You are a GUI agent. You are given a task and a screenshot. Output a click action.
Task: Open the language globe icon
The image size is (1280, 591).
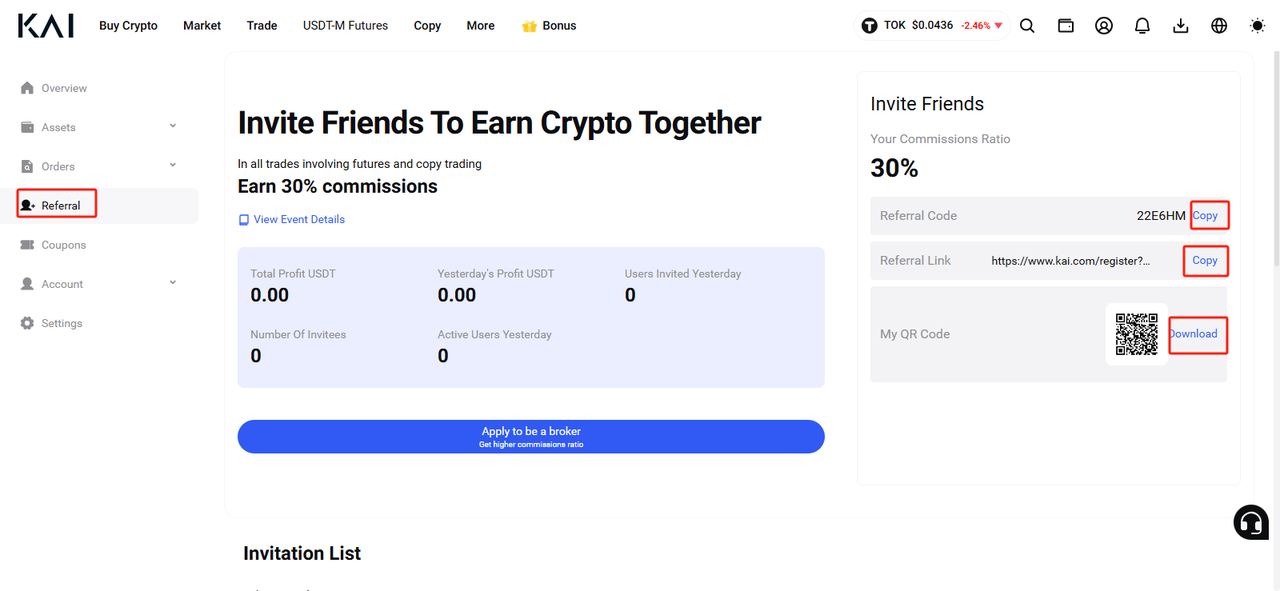(x=1219, y=26)
